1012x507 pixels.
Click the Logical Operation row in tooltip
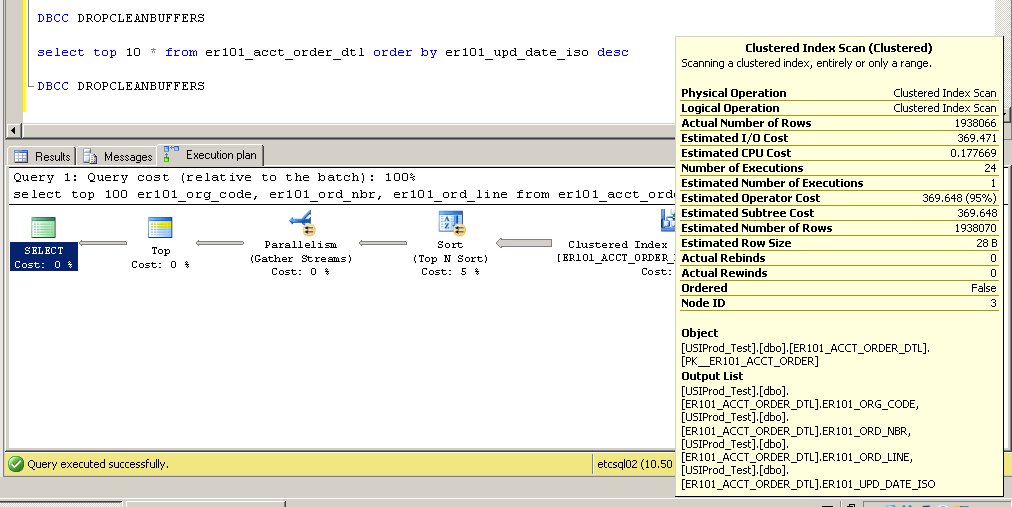tap(838, 108)
